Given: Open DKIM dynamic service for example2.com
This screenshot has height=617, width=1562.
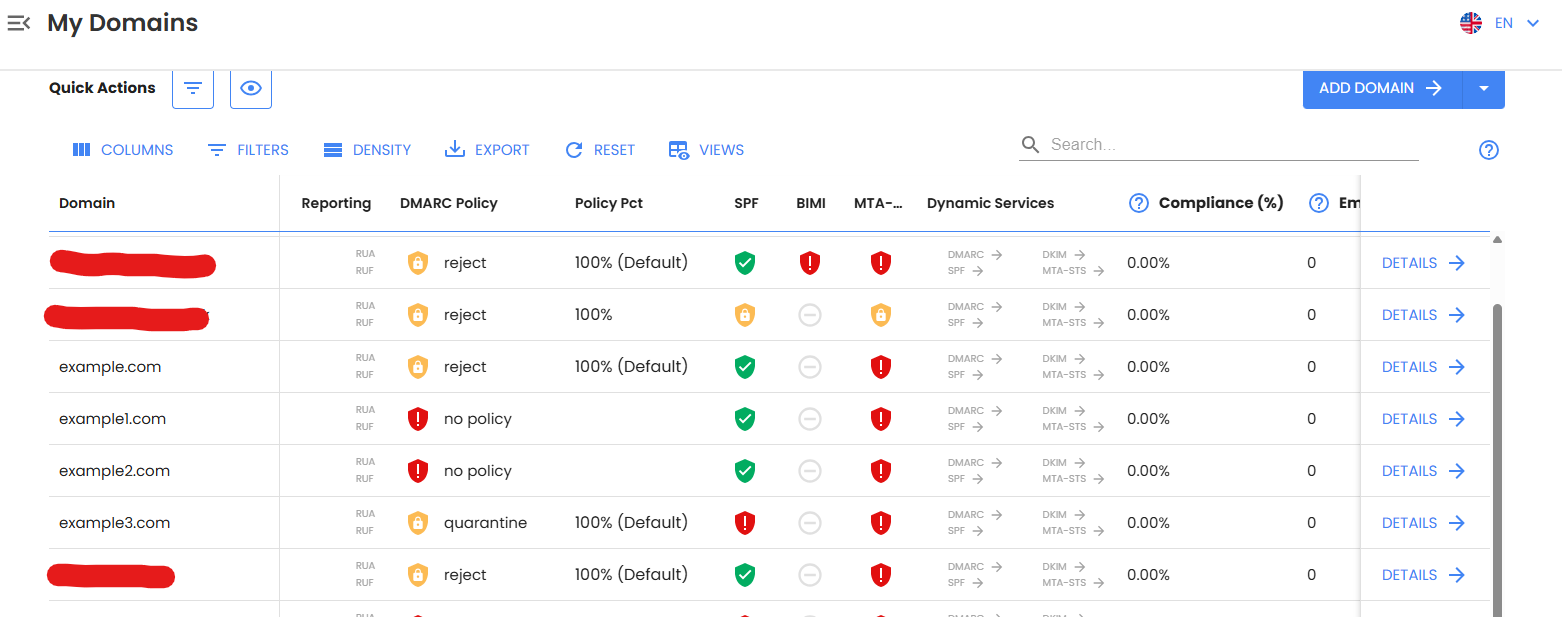Looking at the screenshot, I should tap(1064, 463).
